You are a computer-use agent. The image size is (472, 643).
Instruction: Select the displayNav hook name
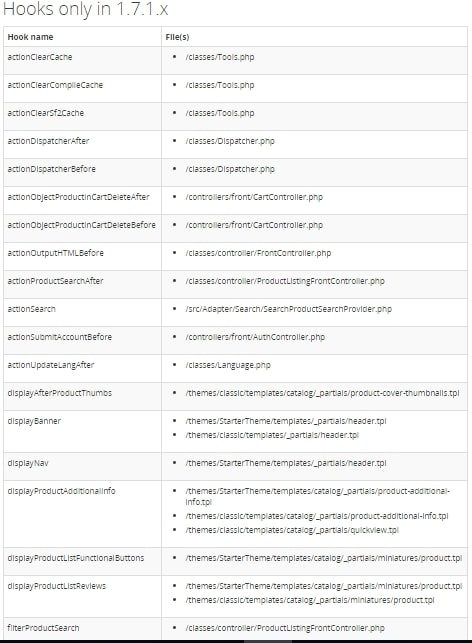click(x=28, y=463)
